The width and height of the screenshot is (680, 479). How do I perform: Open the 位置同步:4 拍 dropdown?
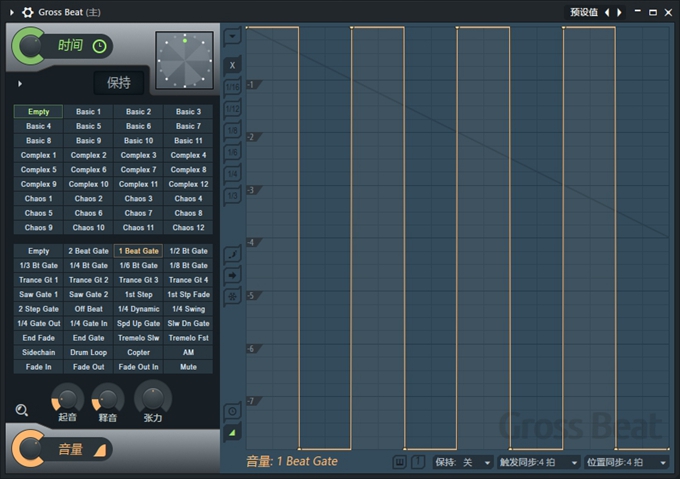[626, 463]
